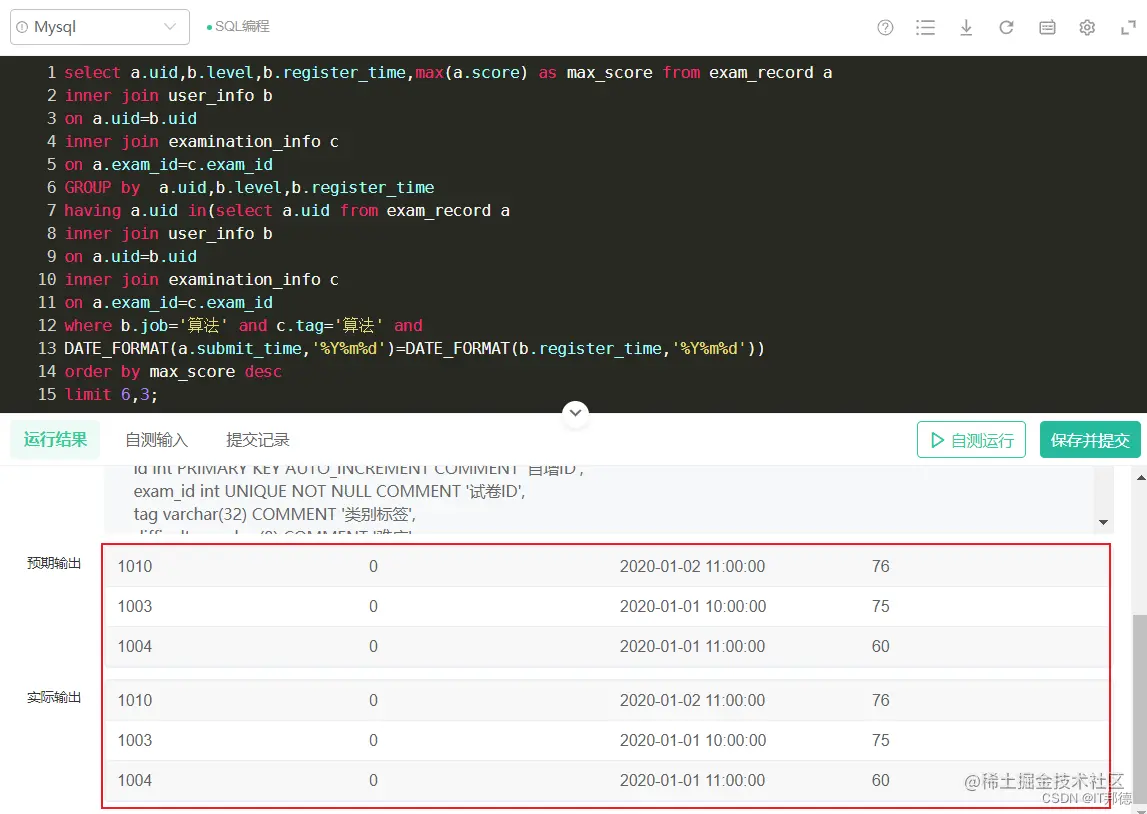The width and height of the screenshot is (1147, 814).
Task: Click line 13 DATE_FORMAT expression
Action: tap(414, 348)
